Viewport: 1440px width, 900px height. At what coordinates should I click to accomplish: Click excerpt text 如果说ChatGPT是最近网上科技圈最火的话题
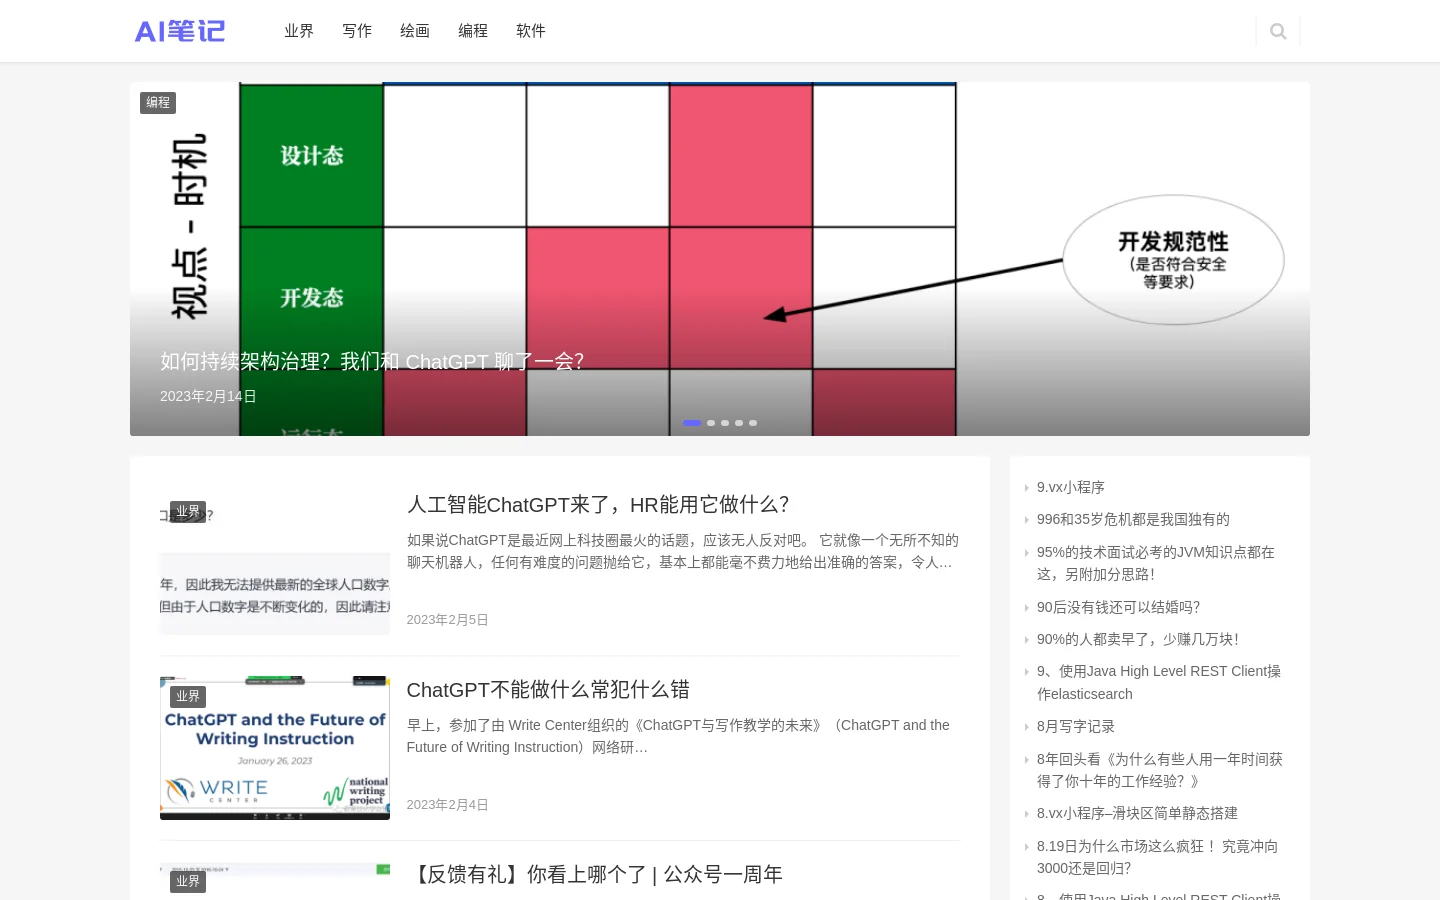tap(683, 551)
